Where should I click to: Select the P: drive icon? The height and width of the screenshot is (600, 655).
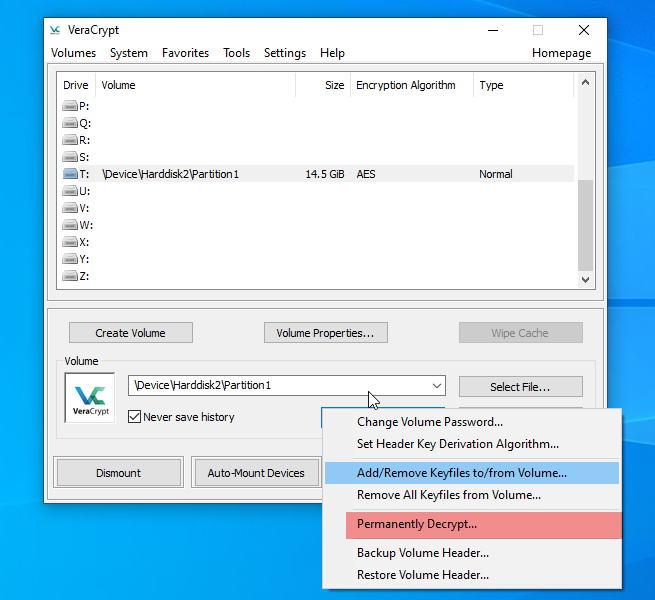click(70, 106)
